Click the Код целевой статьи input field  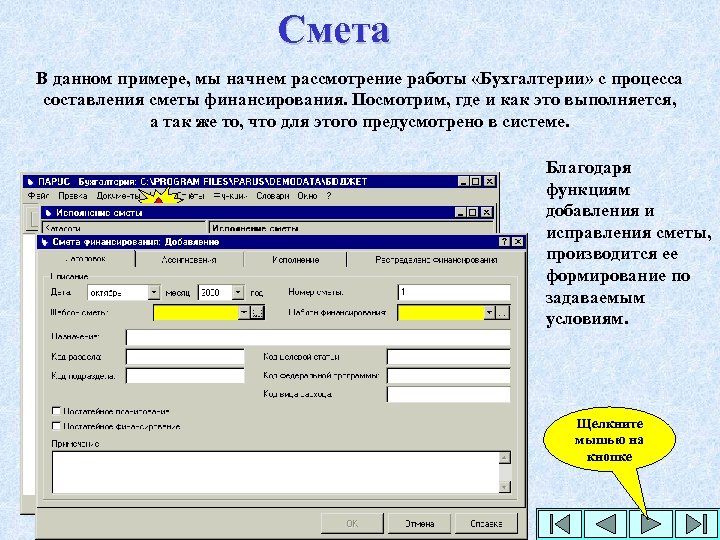coord(449,357)
